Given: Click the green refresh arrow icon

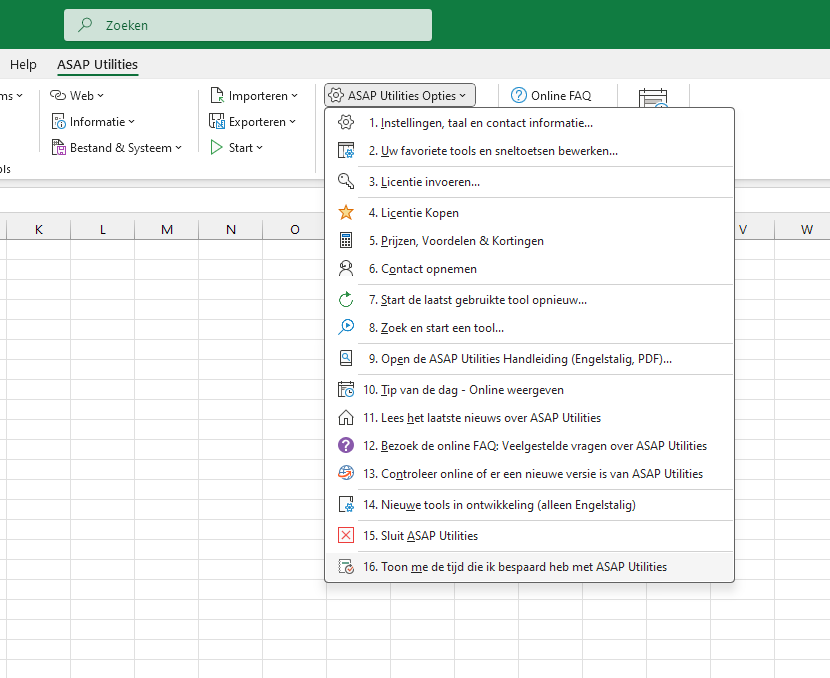Looking at the screenshot, I should pyautogui.click(x=346, y=300).
